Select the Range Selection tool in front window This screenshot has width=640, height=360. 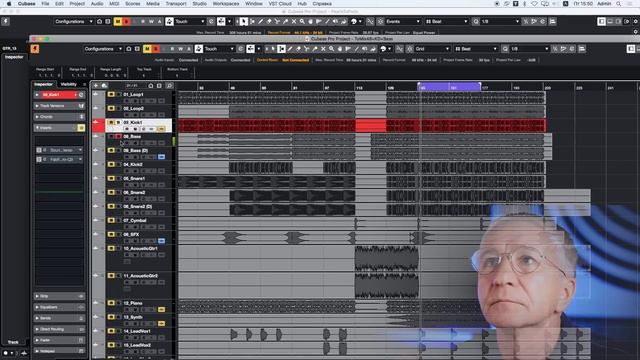pos(282,49)
